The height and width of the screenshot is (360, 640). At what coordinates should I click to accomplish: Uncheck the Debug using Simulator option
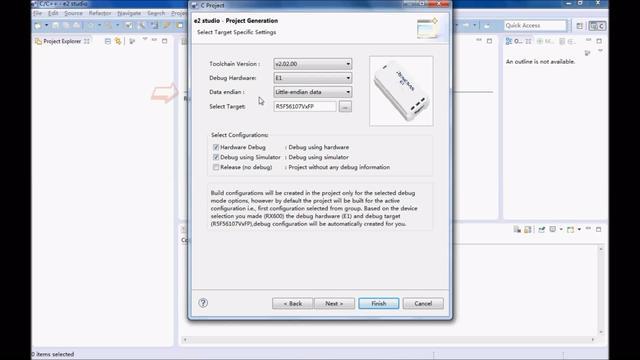(x=216, y=157)
